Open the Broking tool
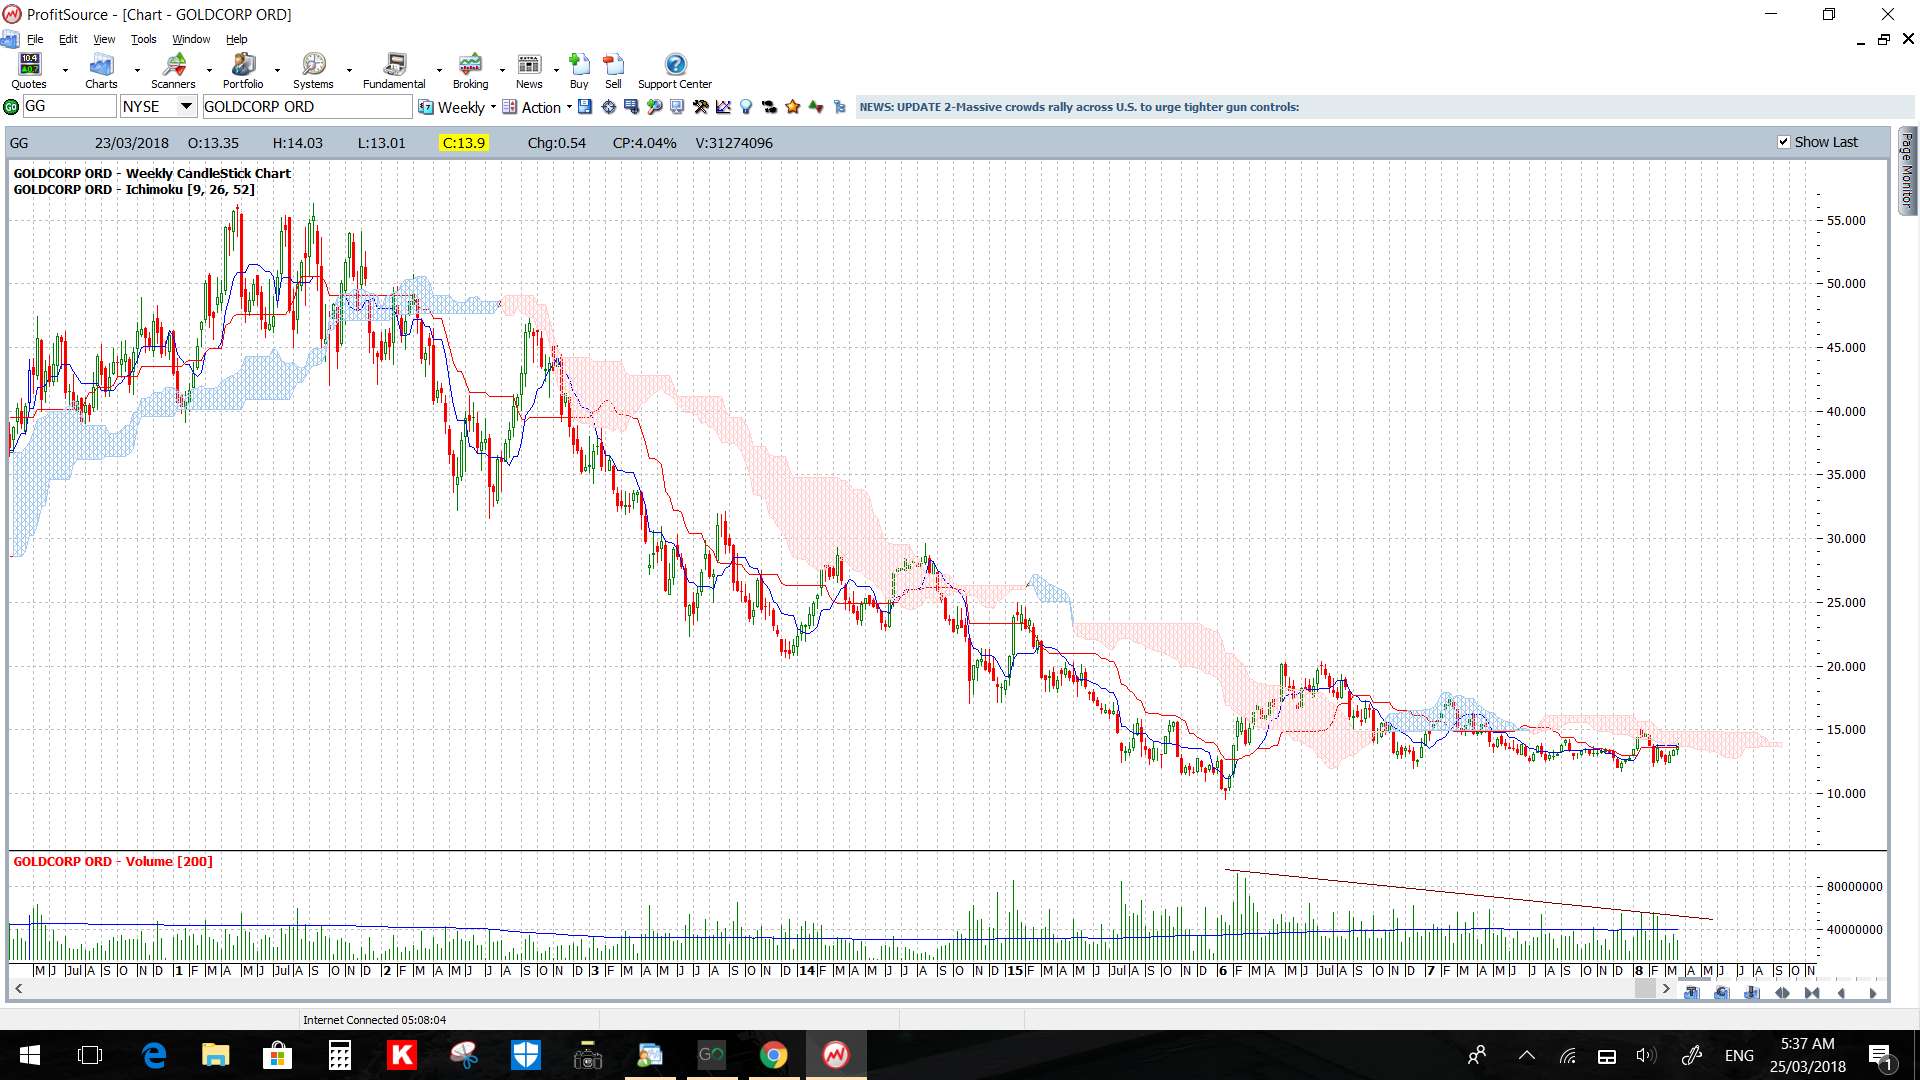Image resolution: width=1920 pixels, height=1080 pixels. coord(470,71)
